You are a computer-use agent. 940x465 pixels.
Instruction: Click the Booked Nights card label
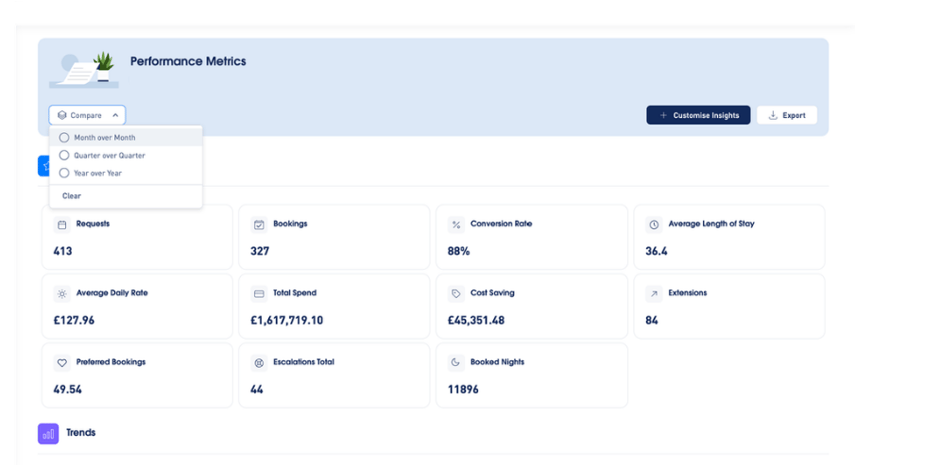(498, 362)
